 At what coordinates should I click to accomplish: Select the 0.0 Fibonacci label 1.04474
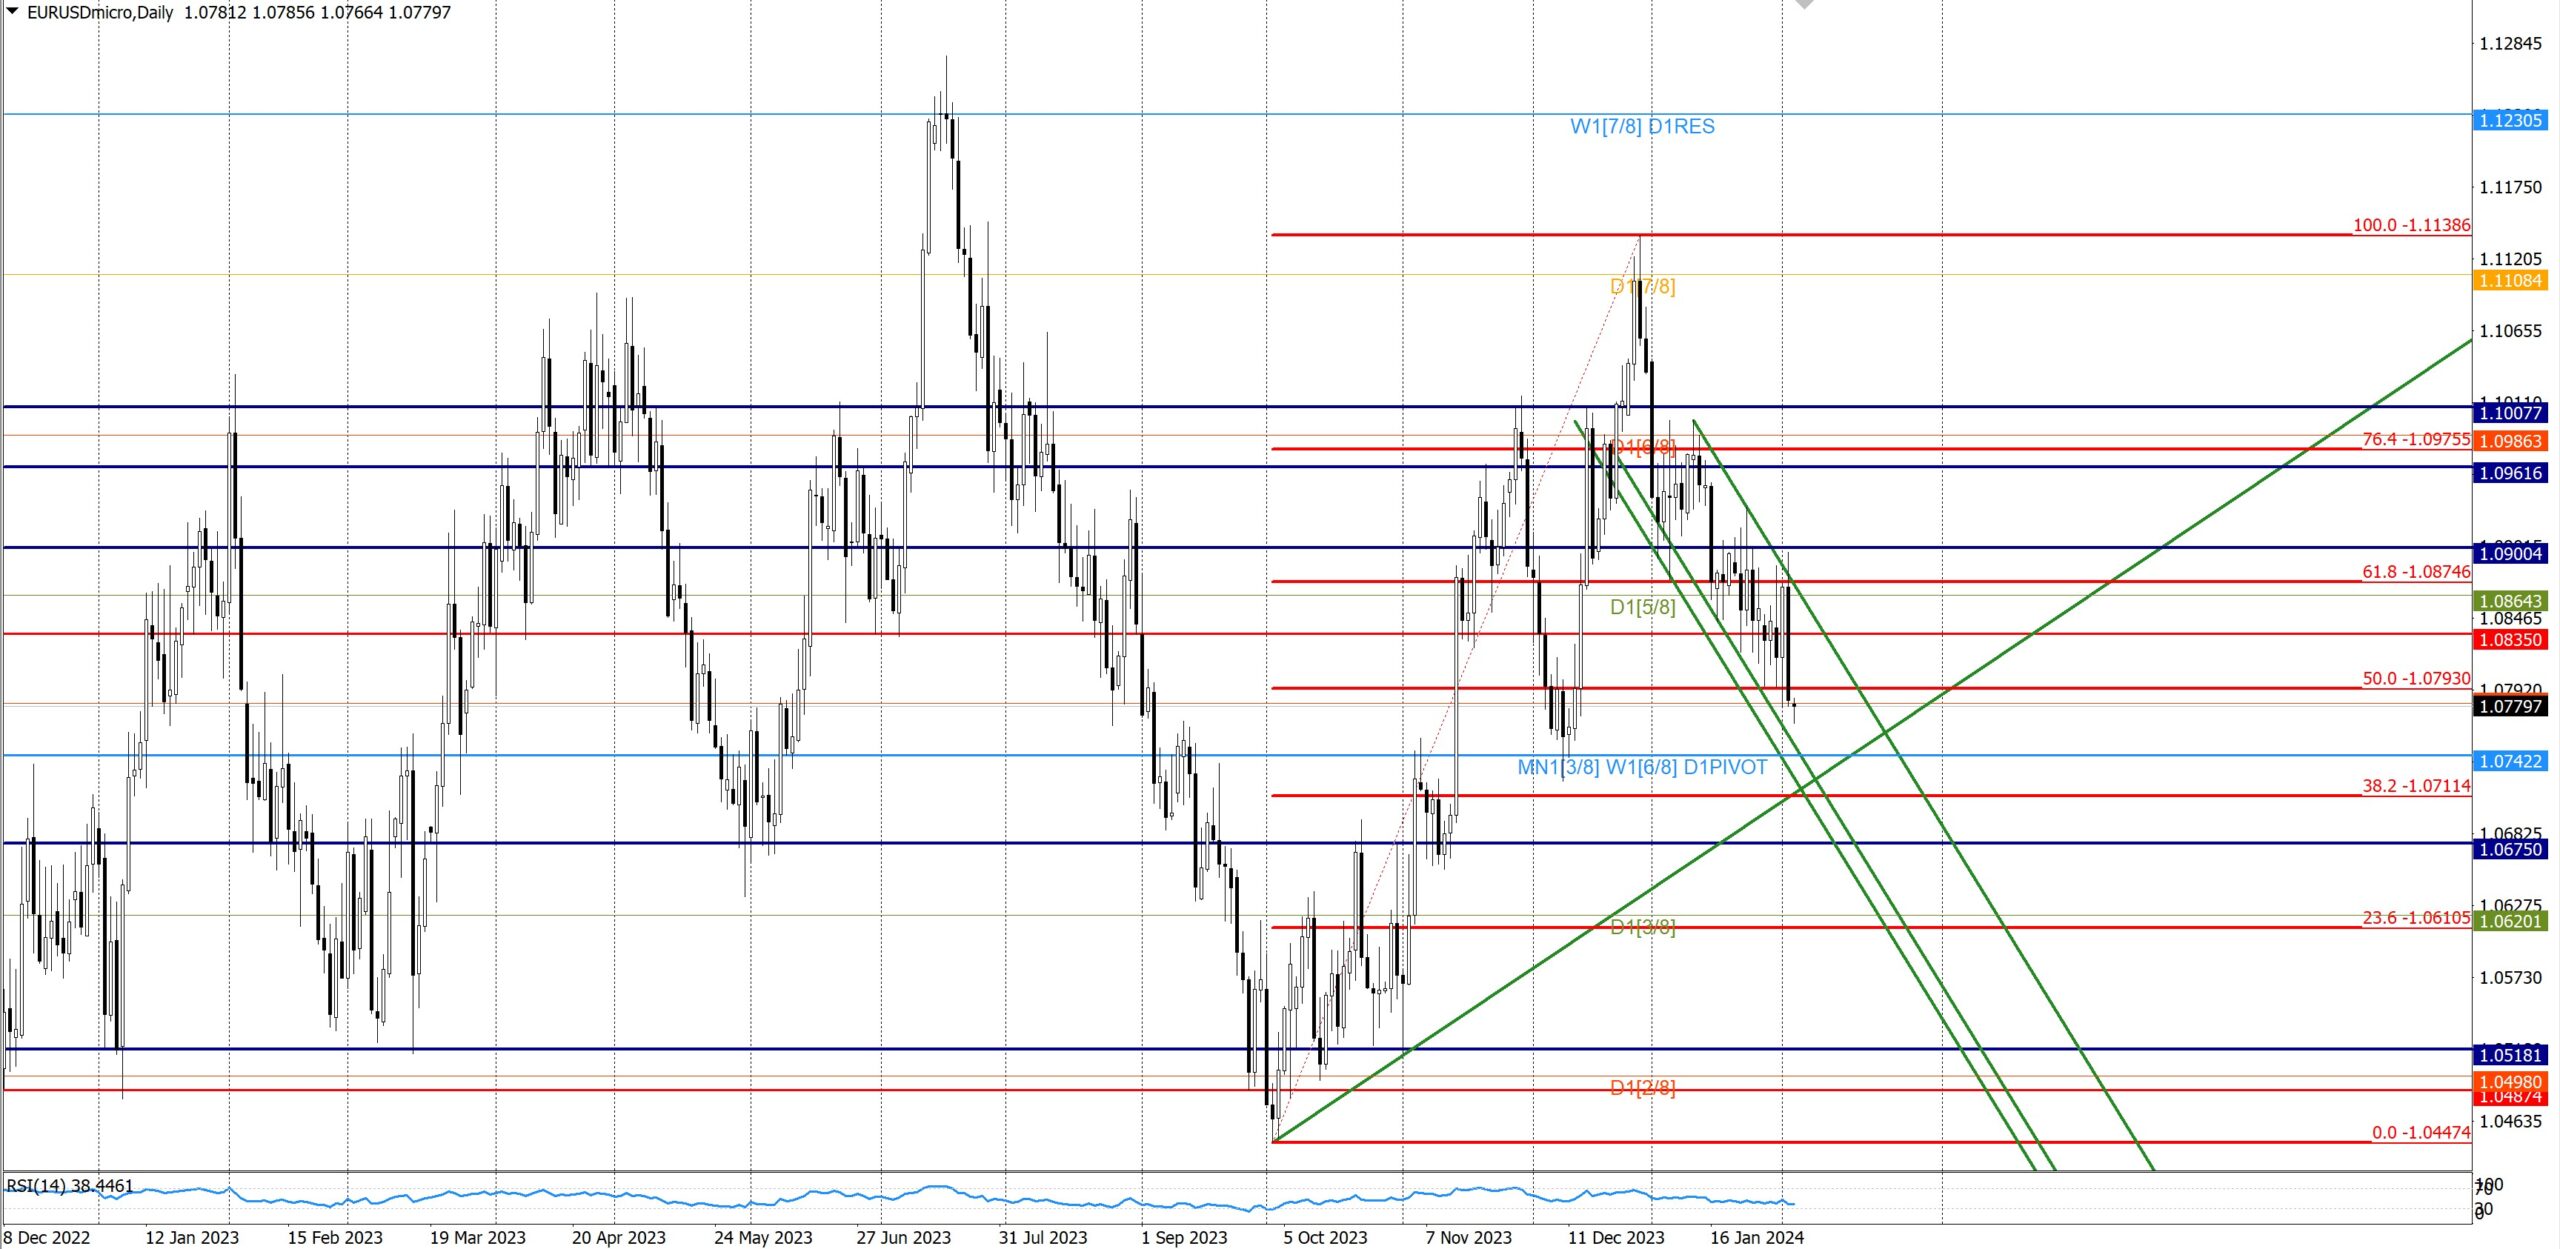2420,1132
